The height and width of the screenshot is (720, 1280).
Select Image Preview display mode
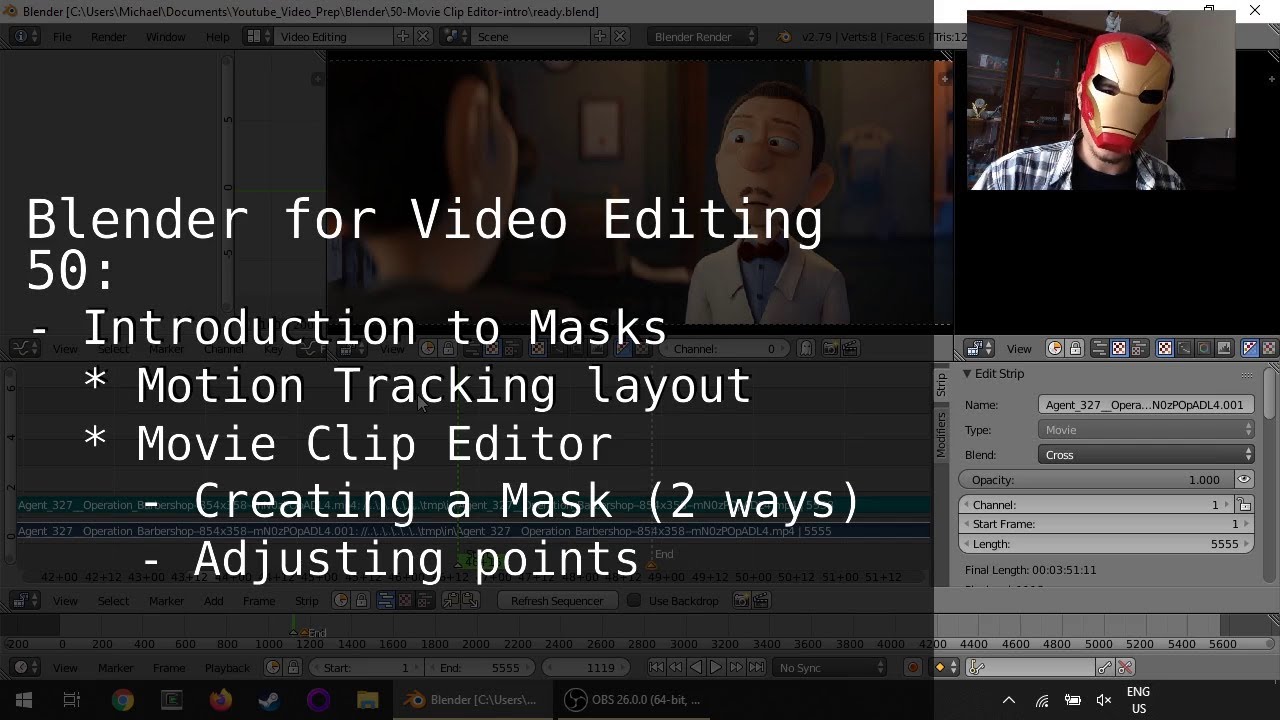point(1165,348)
